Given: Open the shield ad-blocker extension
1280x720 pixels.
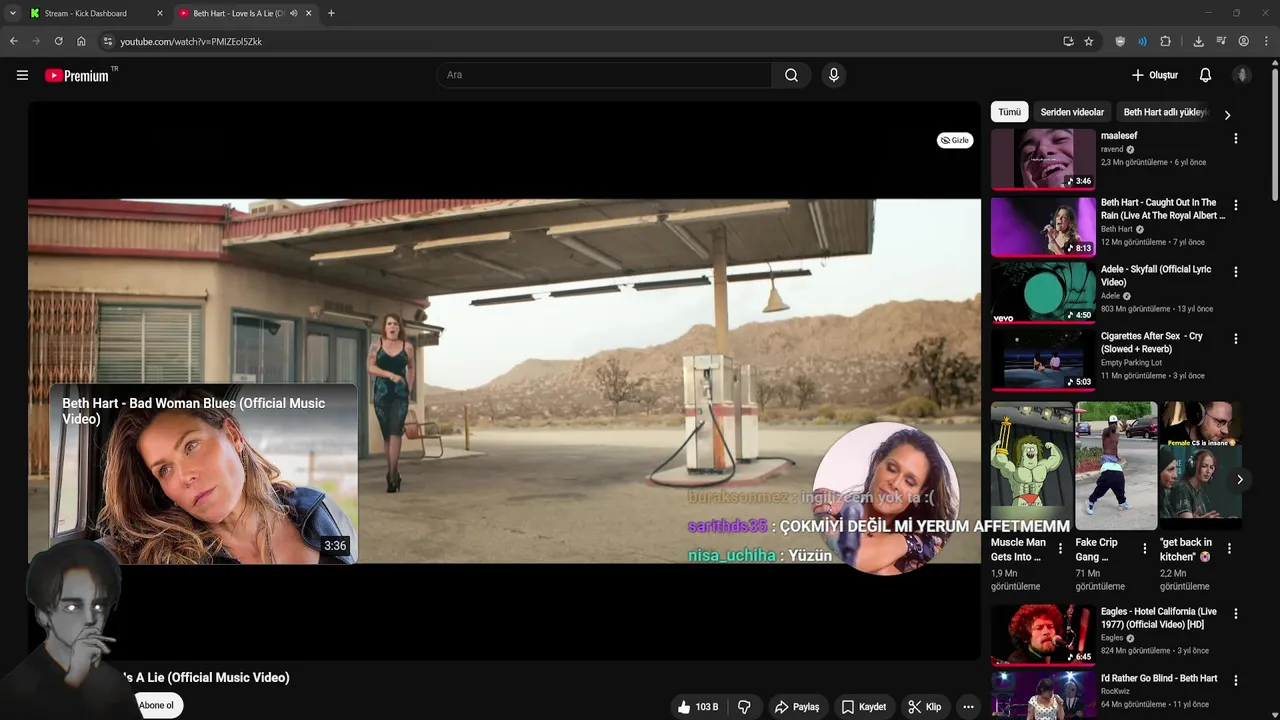Looking at the screenshot, I should point(1120,41).
